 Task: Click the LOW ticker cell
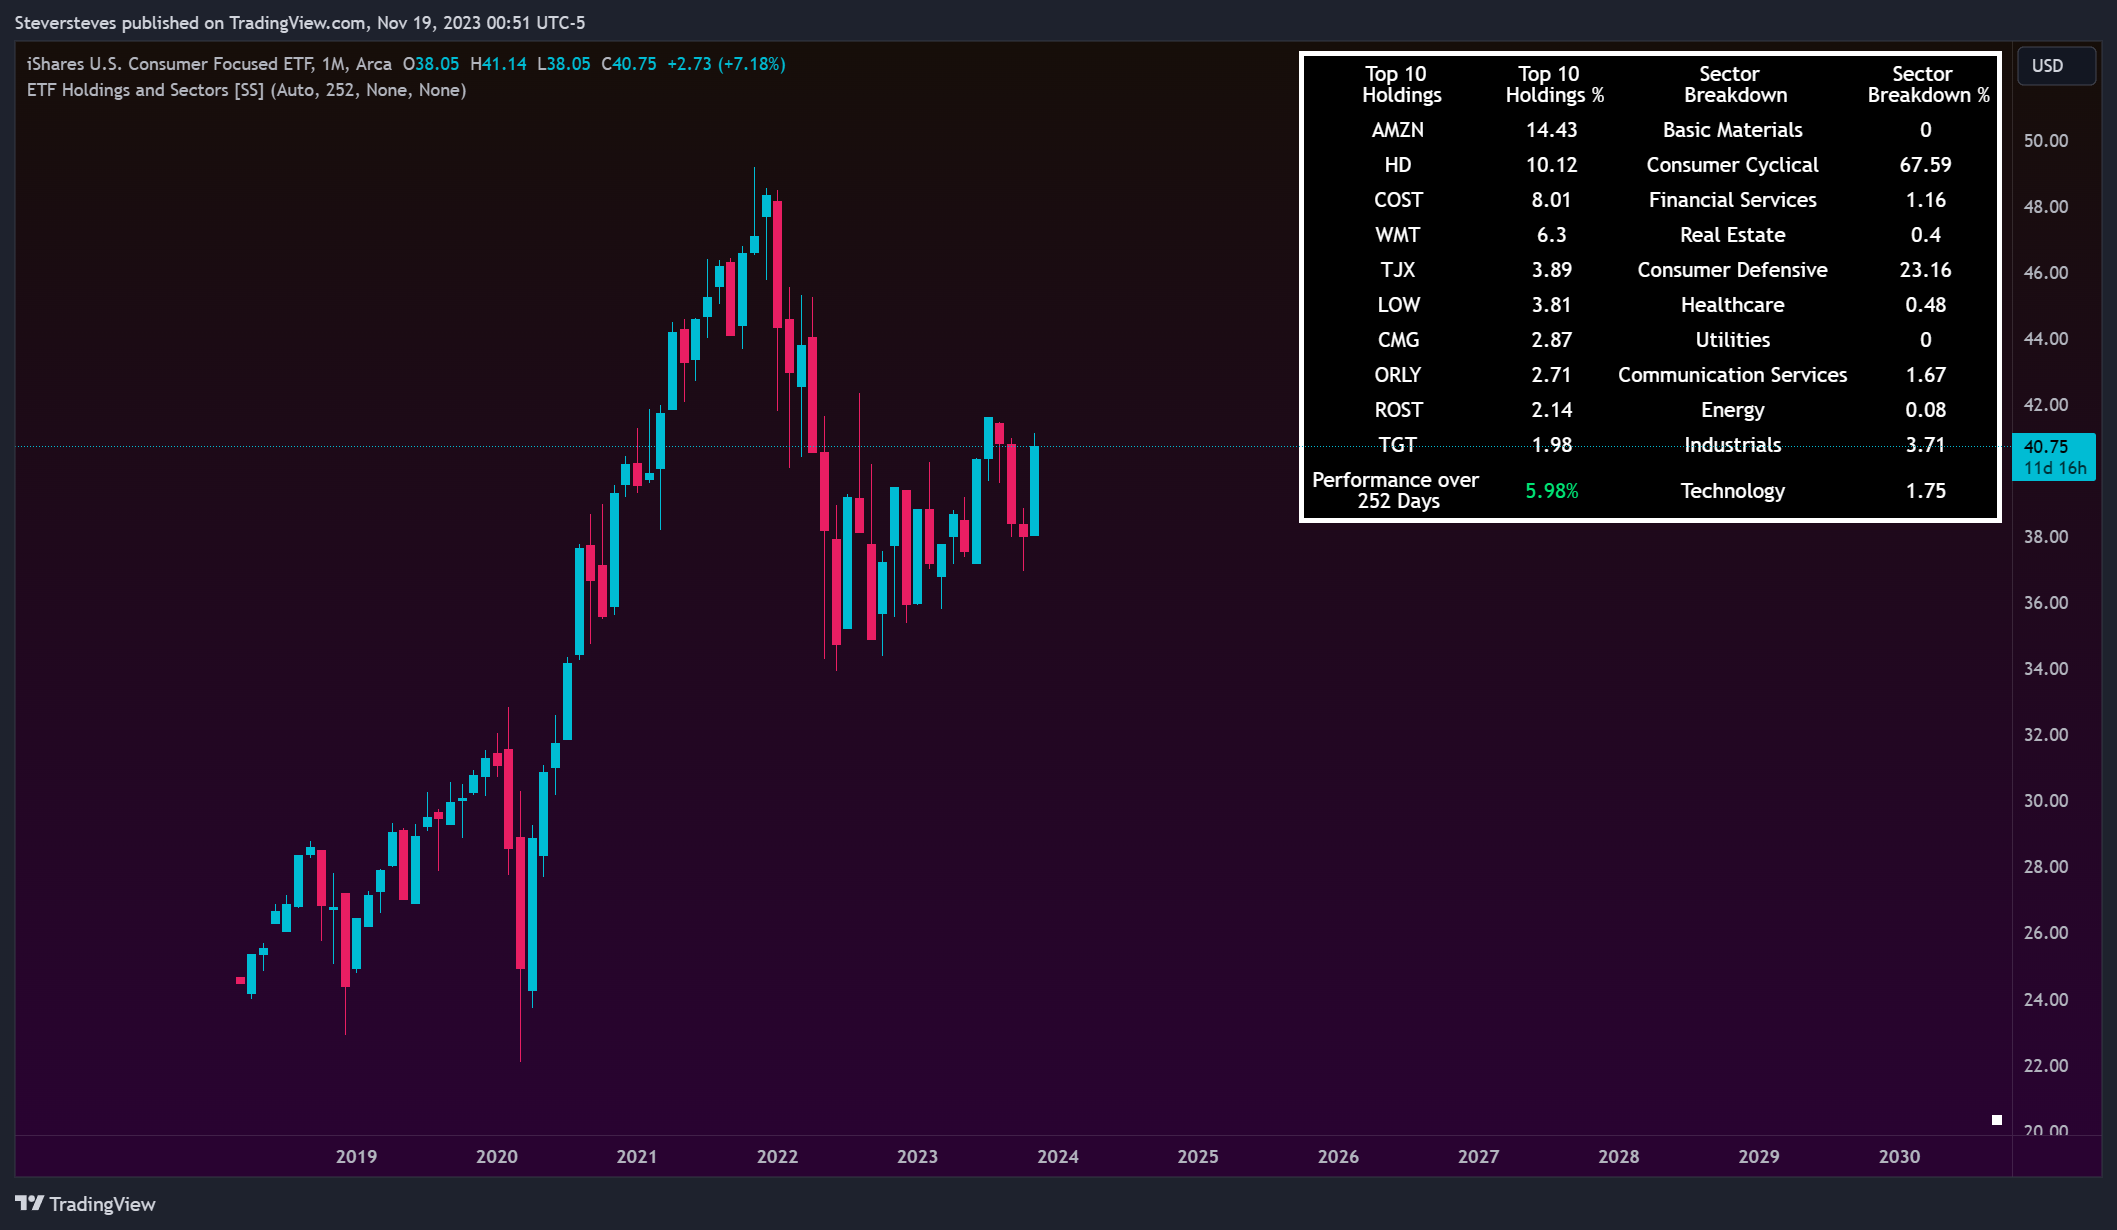[1397, 305]
